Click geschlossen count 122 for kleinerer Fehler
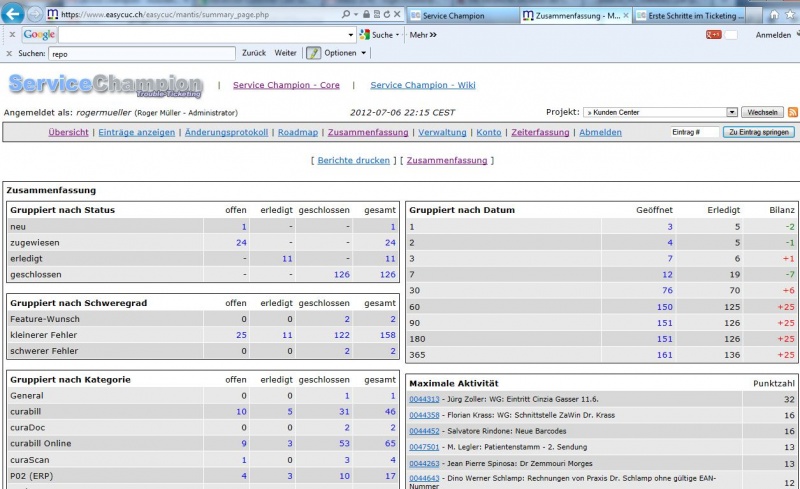800x489 pixels. (342, 335)
